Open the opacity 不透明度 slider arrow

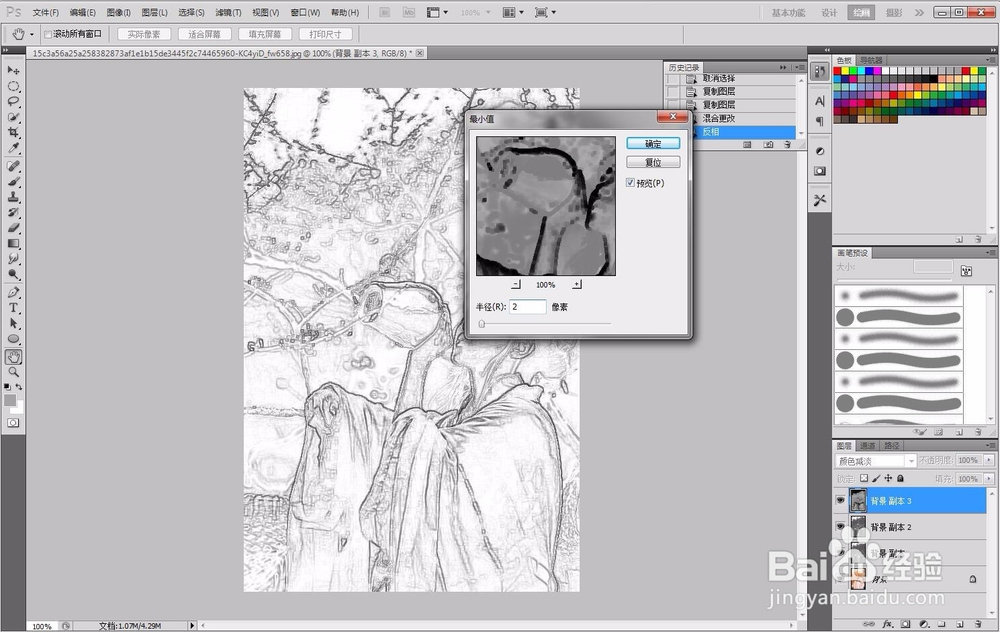click(x=989, y=460)
